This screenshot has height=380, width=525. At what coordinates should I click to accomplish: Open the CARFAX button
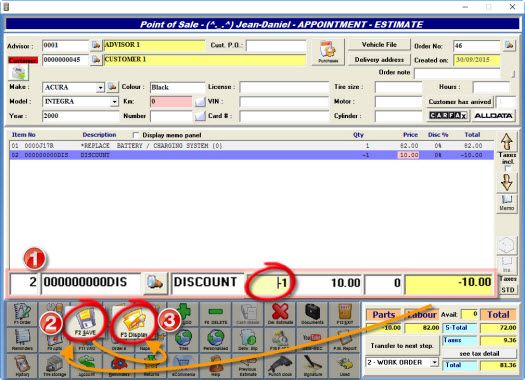coord(448,116)
